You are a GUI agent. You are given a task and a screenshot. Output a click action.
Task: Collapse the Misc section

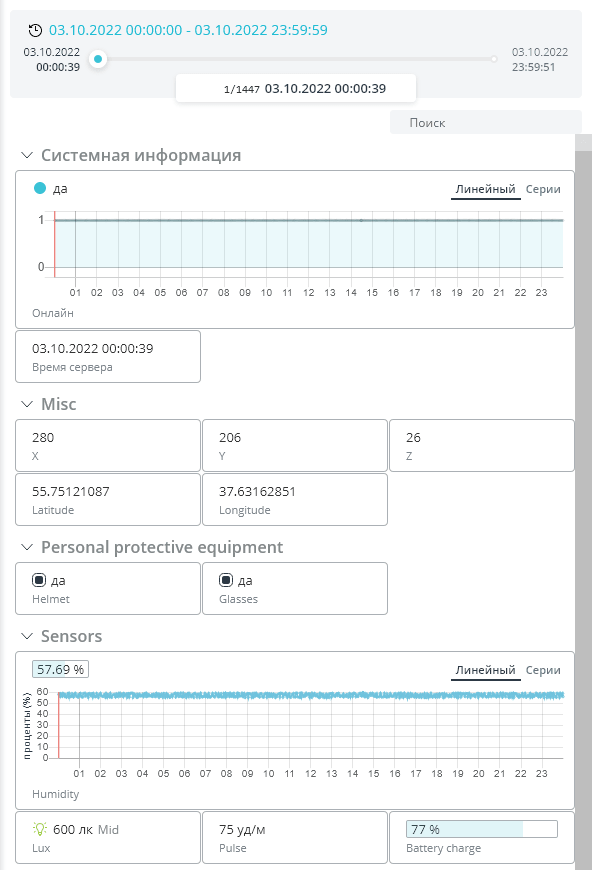pos(27,404)
